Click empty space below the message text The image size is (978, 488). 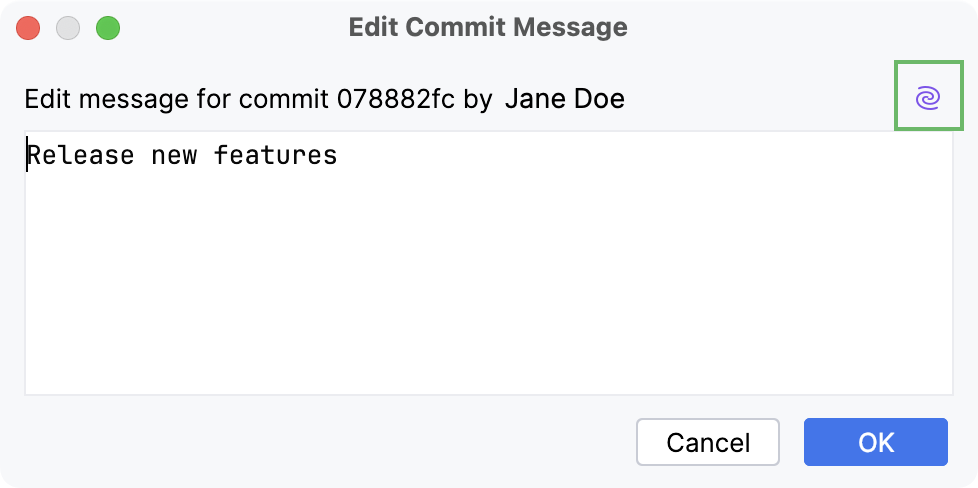point(488,300)
